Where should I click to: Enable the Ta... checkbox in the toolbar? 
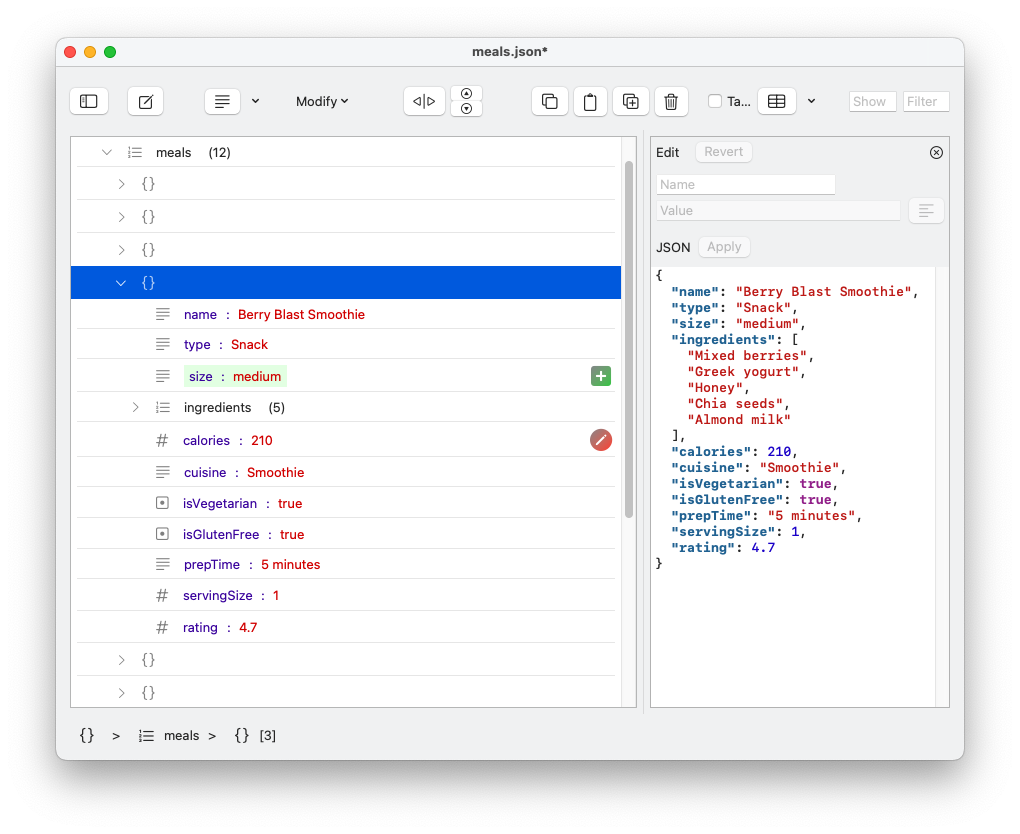[x=716, y=101]
